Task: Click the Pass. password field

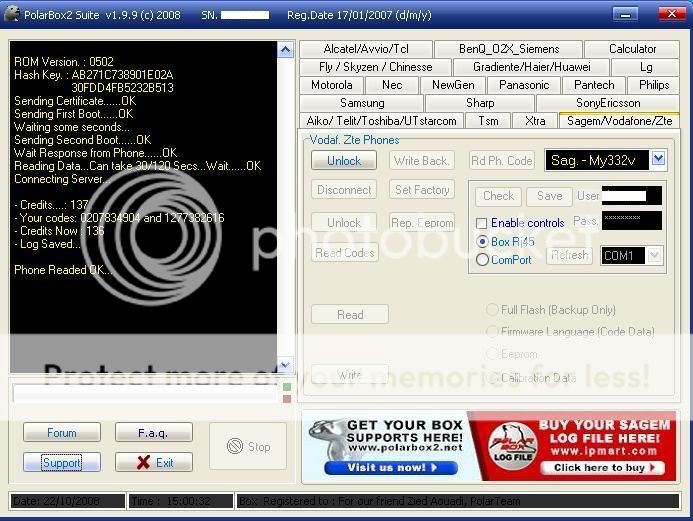Action: 632,220
